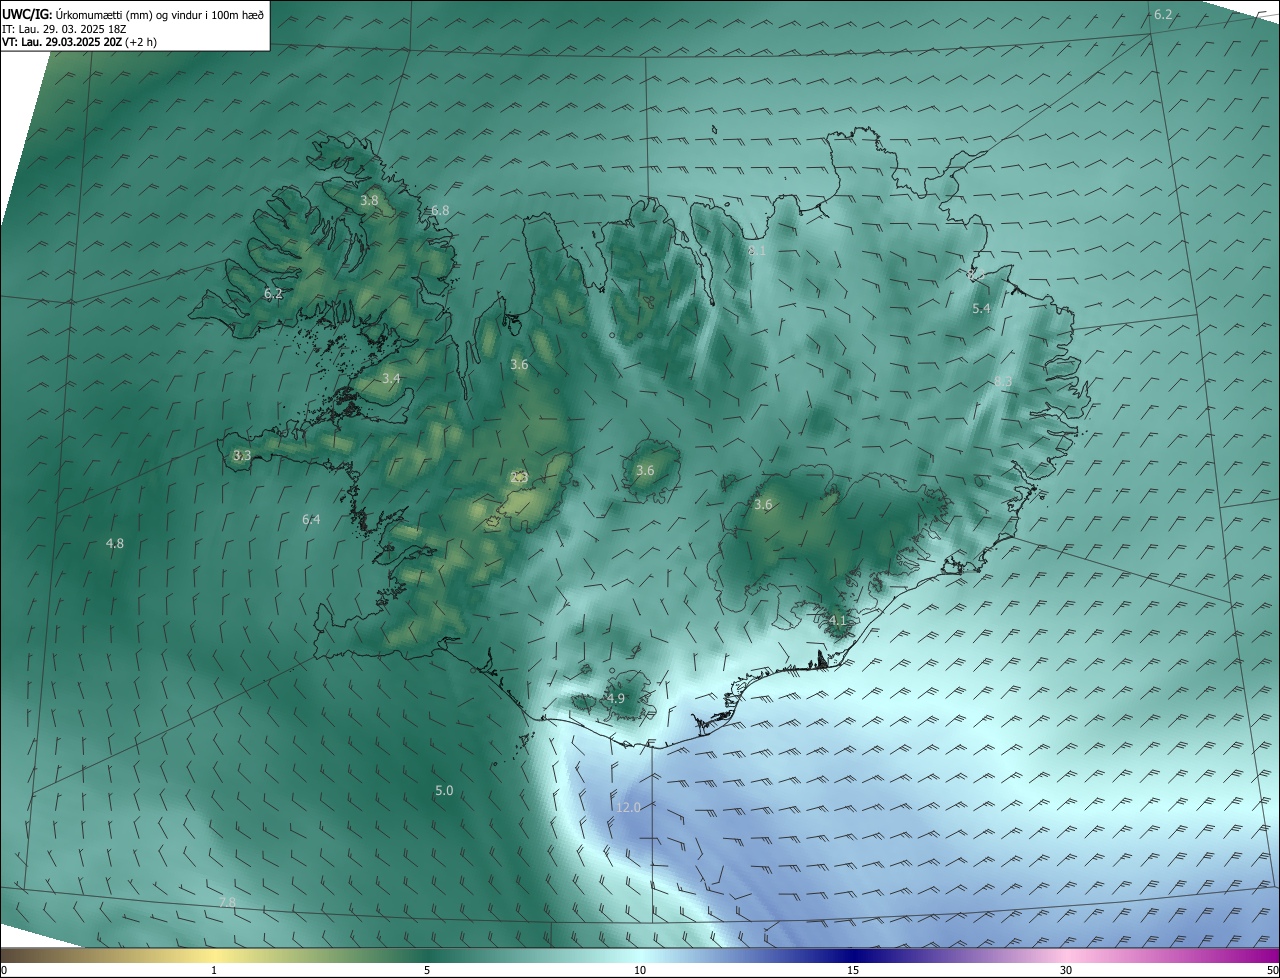Image resolution: width=1280 pixels, height=978 pixels.
Task: Click the 6.4 value label on the map
Action: click(x=311, y=519)
